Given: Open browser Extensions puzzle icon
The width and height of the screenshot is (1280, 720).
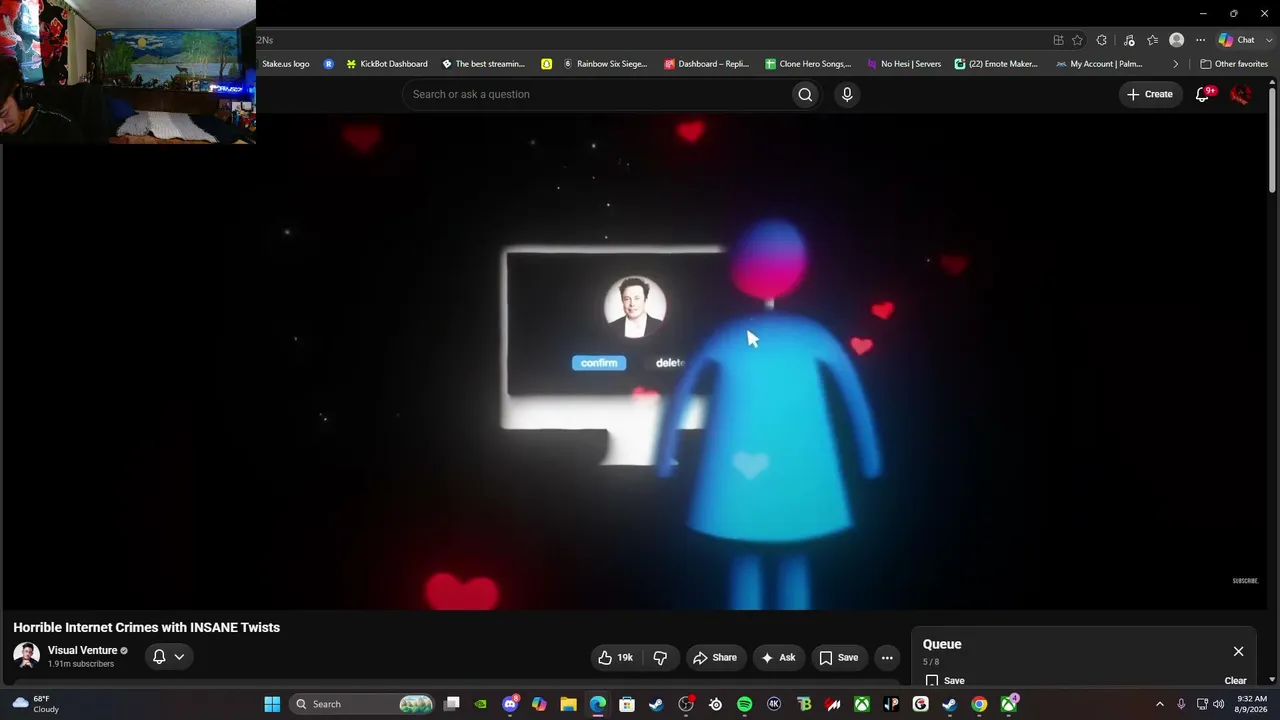Looking at the screenshot, I should click(1102, 40).
